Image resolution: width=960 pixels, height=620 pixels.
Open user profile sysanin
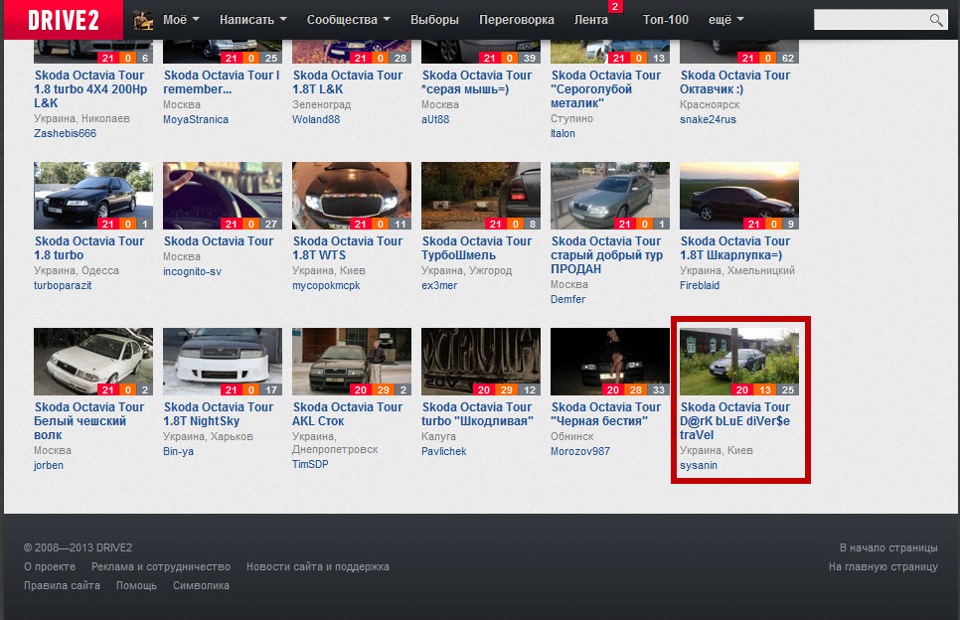tap(698, 465)
